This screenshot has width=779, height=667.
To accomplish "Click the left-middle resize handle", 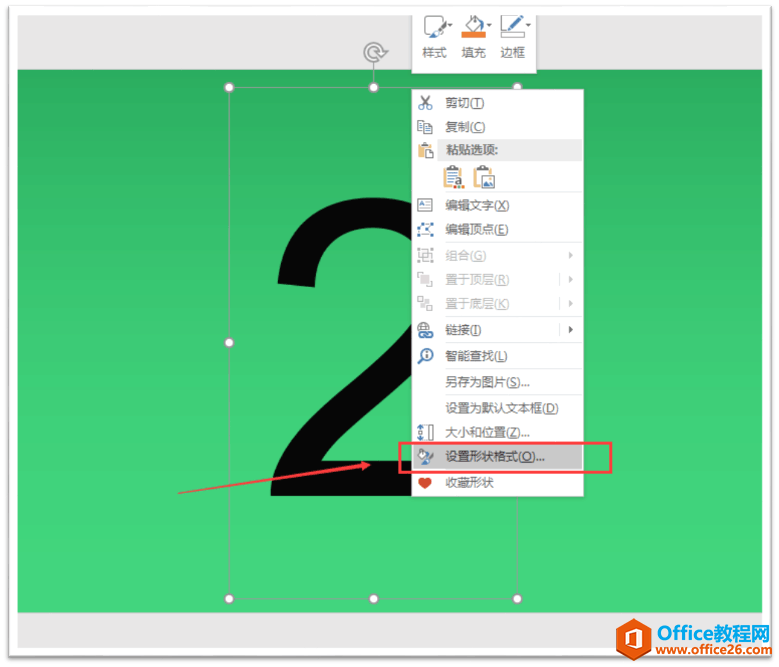I will (229, 343).
